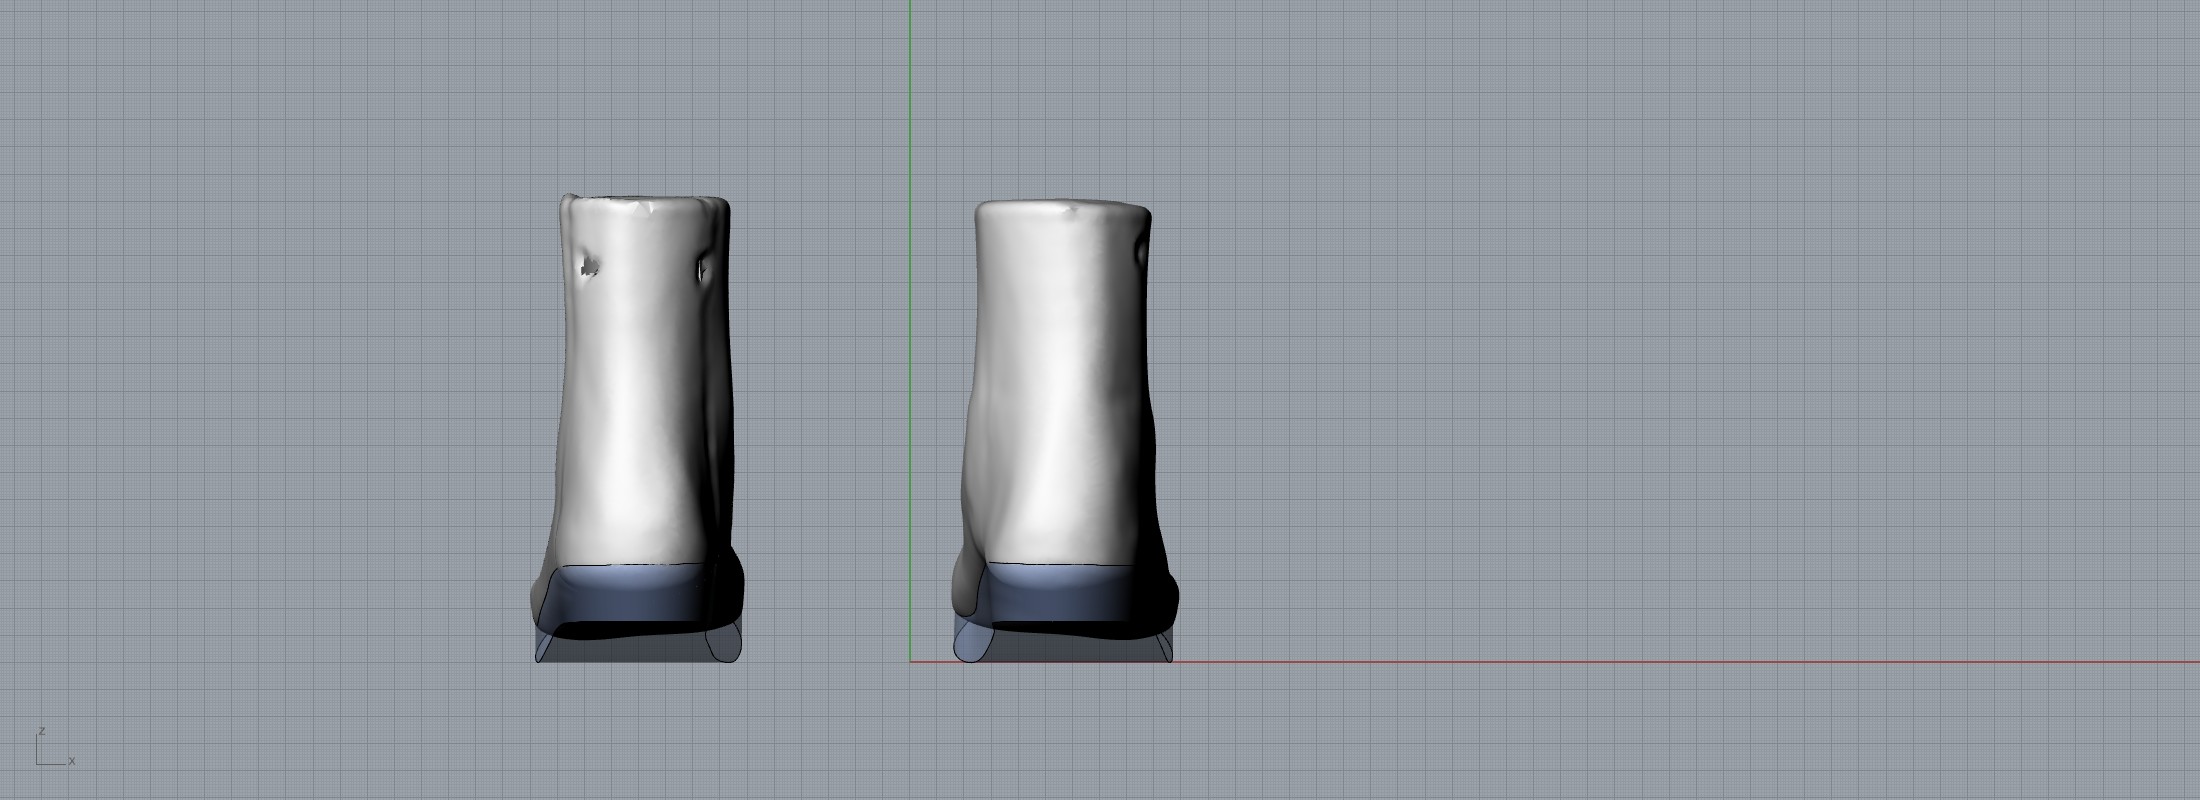Pick the blue sole surface of left model
Image resolution: width=2200 pixels, height=800 pixels.
point(630,595)
